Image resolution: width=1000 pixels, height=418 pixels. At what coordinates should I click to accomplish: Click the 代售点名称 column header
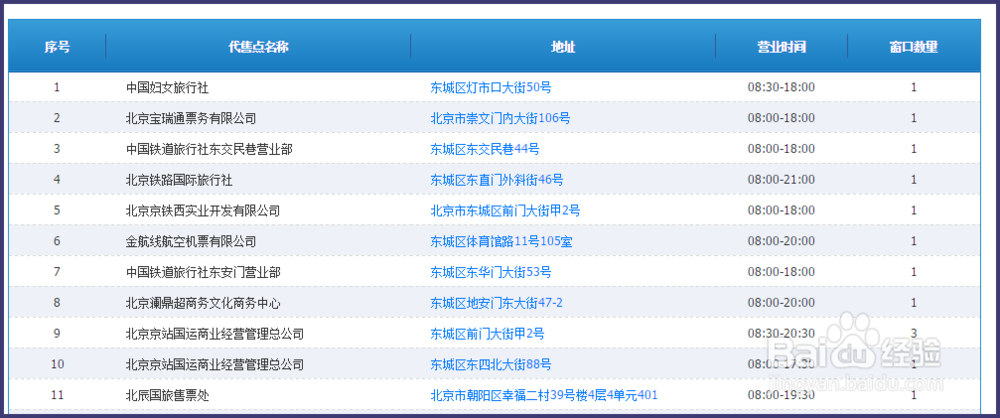coord(258,47)
